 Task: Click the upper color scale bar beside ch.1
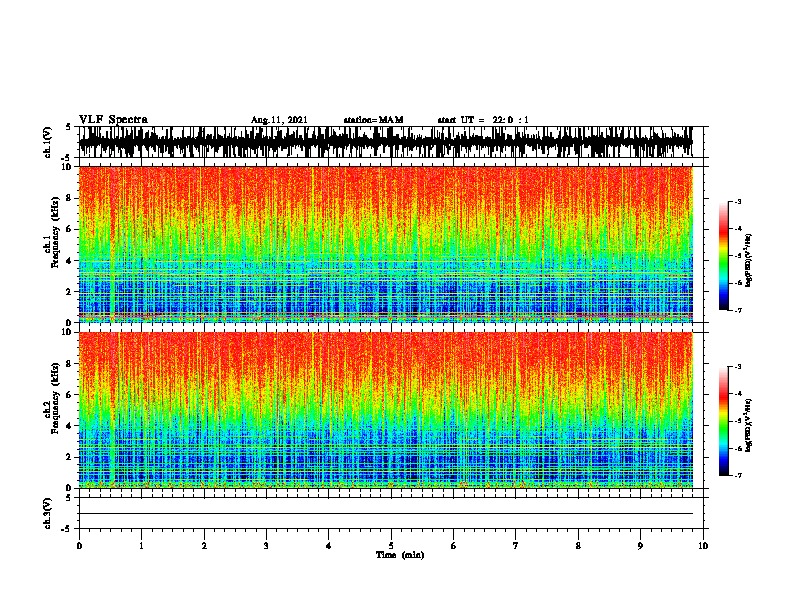click(x=723, y=256)
